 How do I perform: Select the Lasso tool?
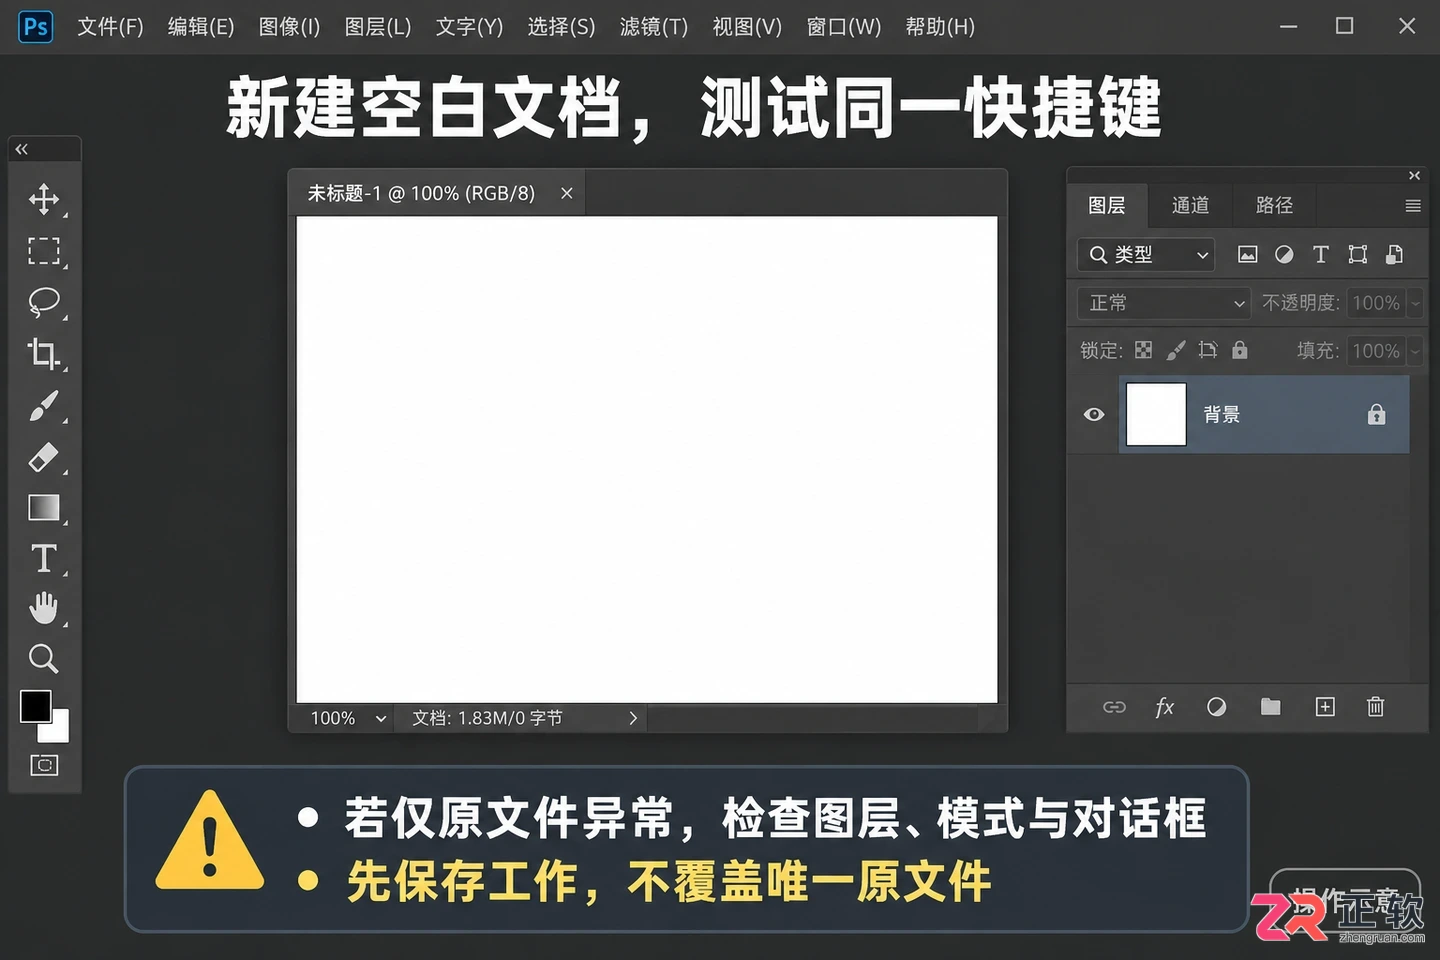click(44, 302)
